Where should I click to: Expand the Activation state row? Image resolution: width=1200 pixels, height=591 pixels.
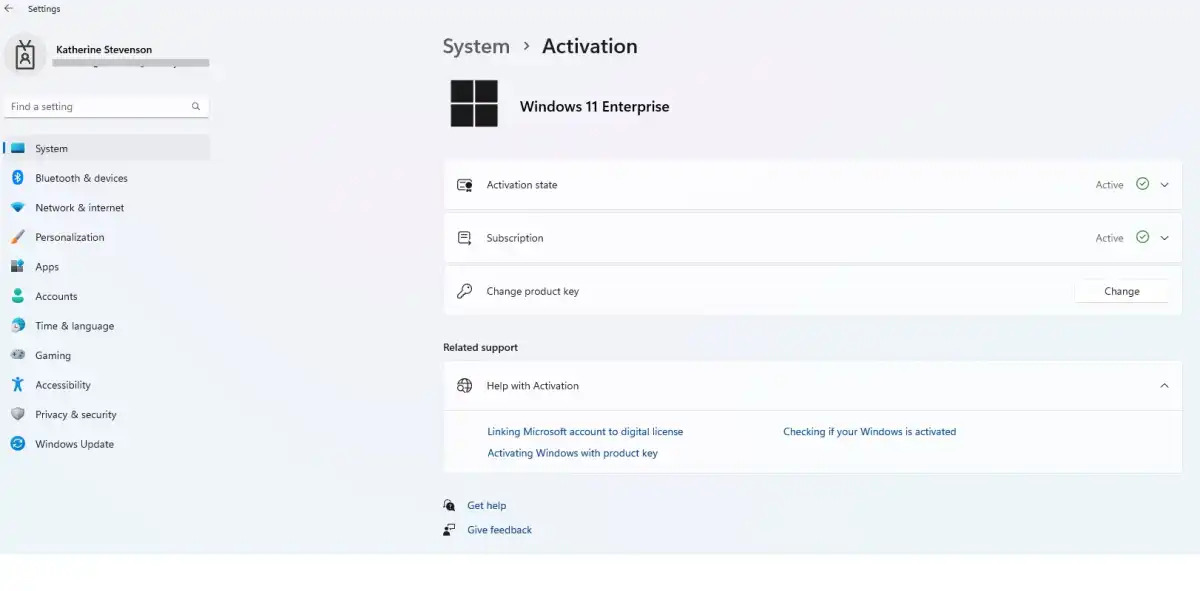(1163, 184)
